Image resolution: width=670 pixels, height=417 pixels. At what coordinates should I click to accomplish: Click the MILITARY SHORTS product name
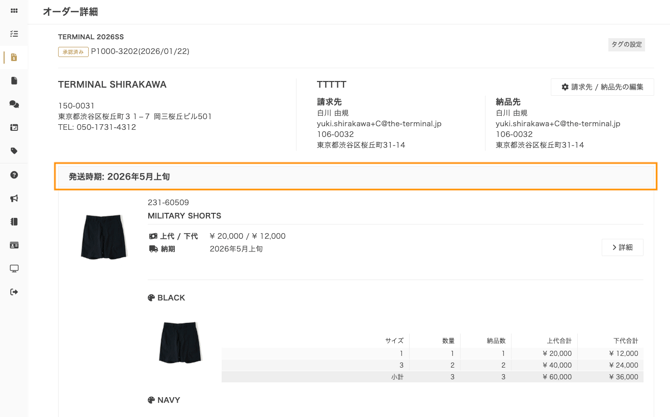(x=184, y=216)
